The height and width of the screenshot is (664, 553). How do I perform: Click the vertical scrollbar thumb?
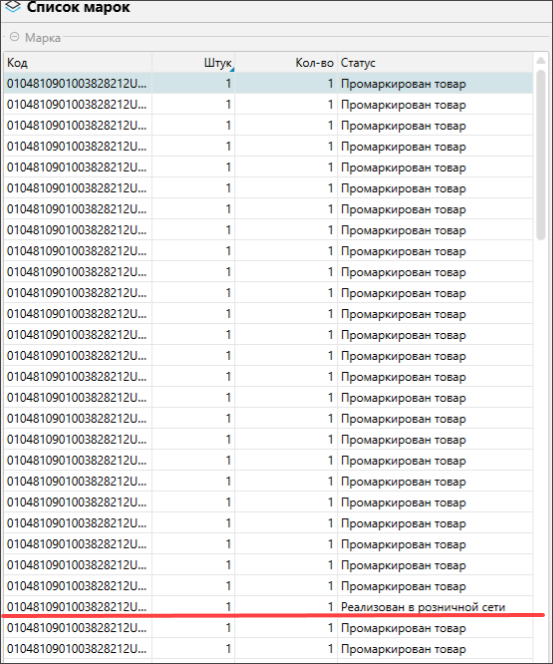[541, 155]
